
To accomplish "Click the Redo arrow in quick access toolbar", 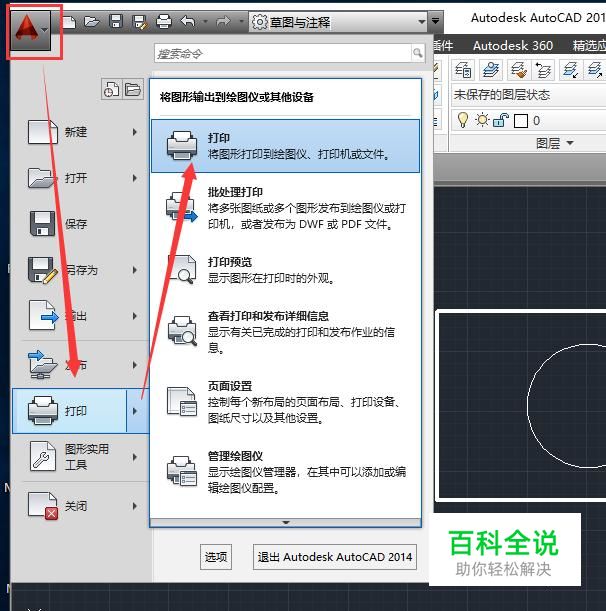I will pos(223,21).
